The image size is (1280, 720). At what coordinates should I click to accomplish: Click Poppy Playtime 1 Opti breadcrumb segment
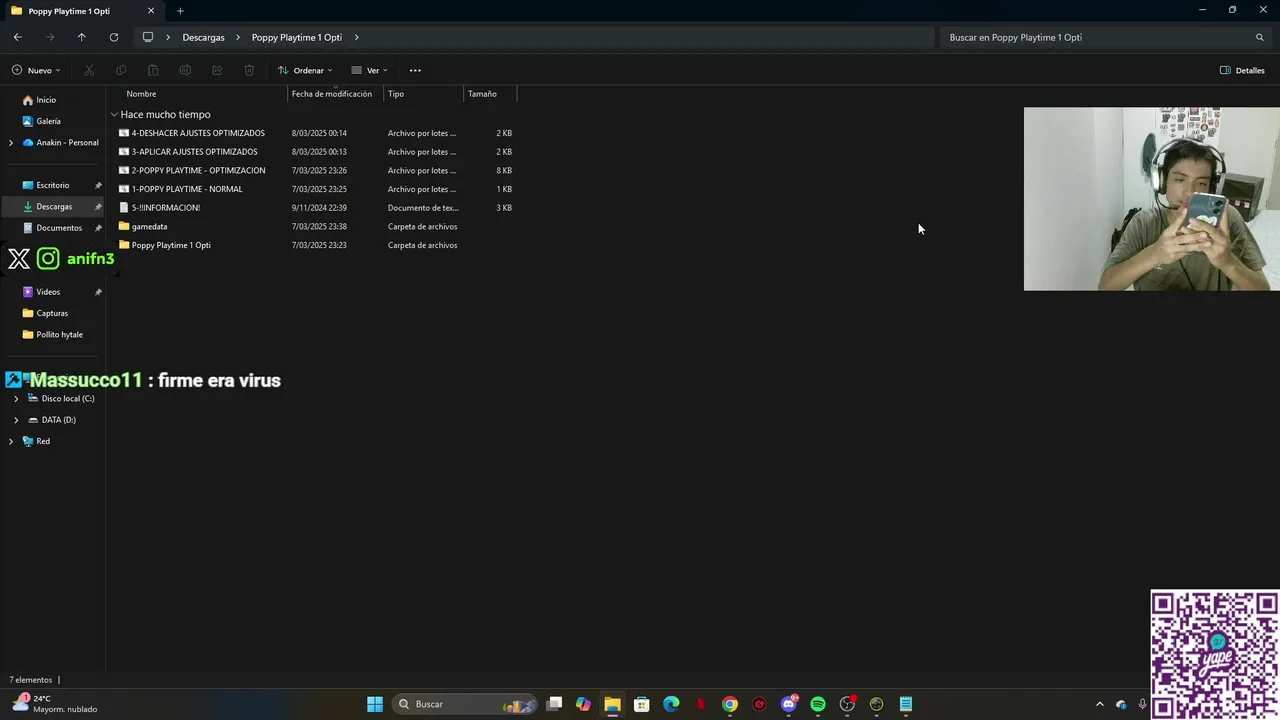coord(296,37)
